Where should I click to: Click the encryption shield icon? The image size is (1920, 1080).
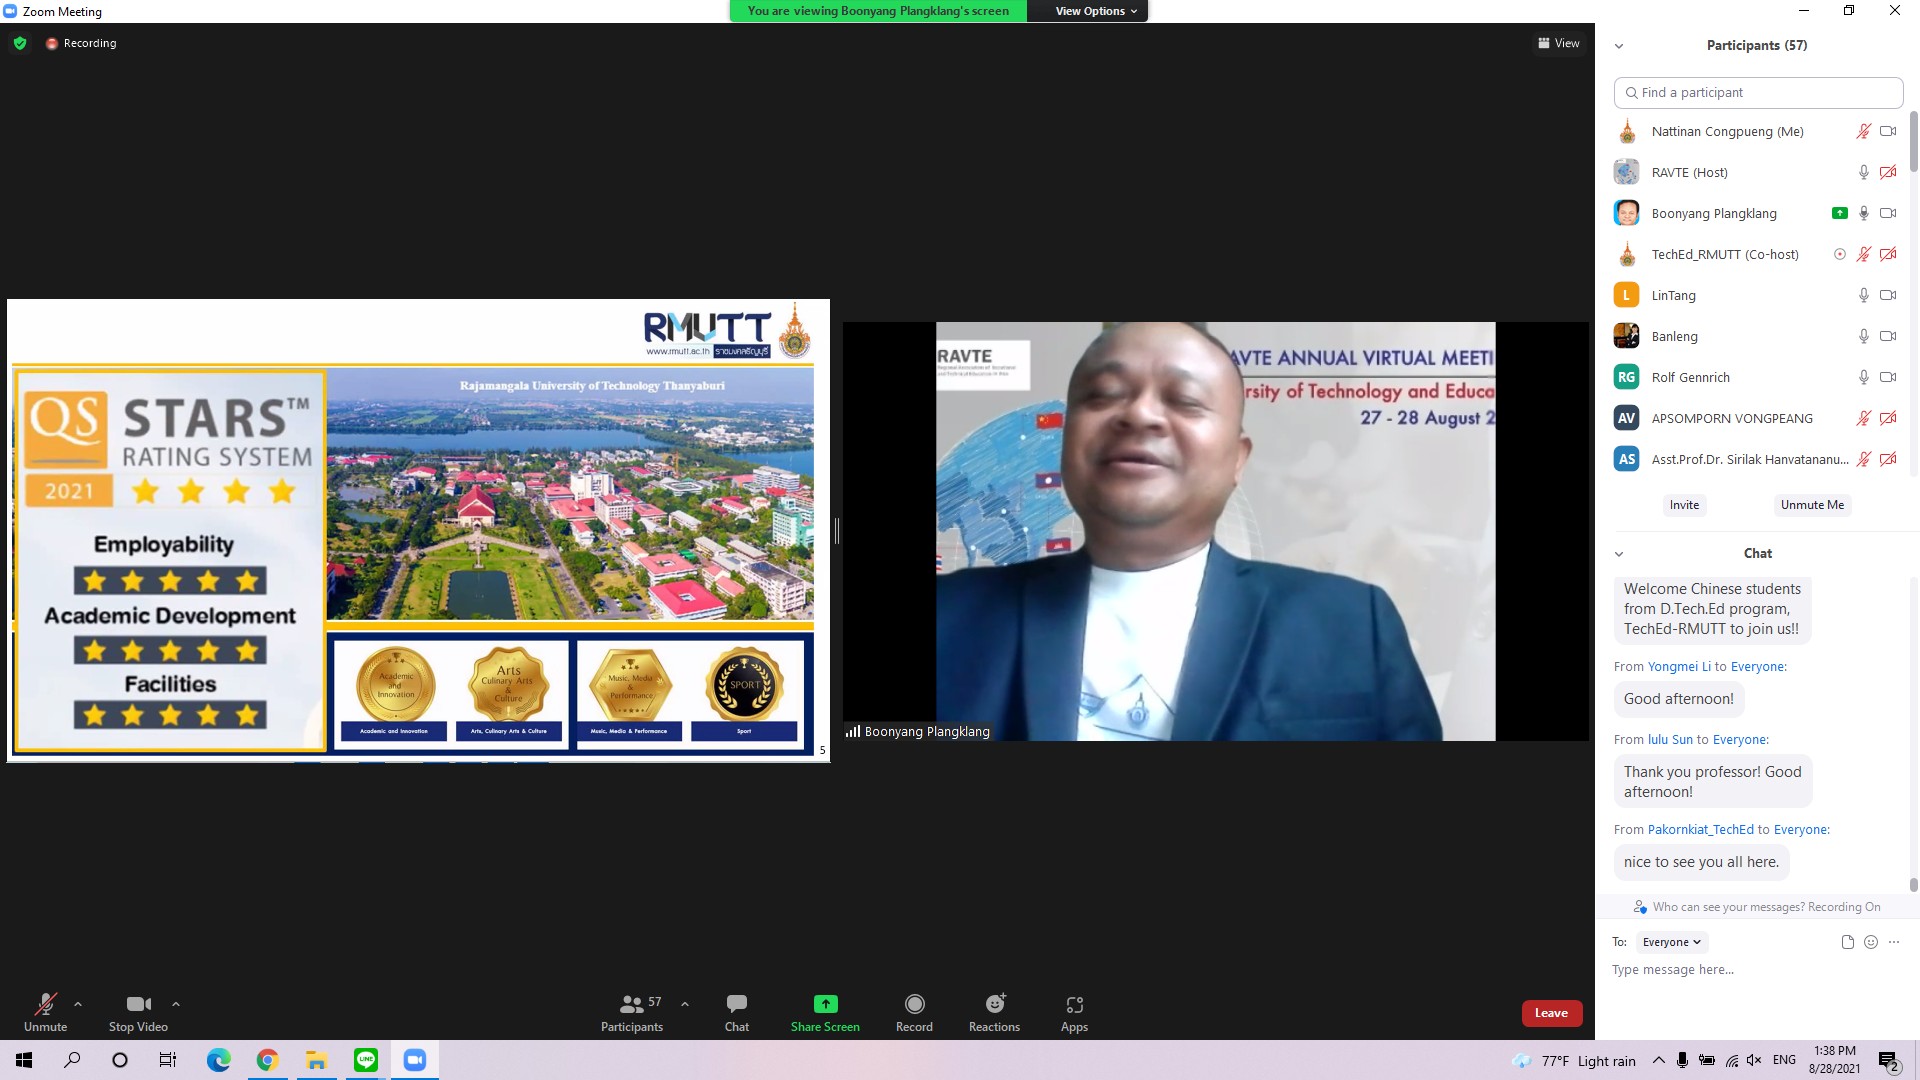point(20,43)
